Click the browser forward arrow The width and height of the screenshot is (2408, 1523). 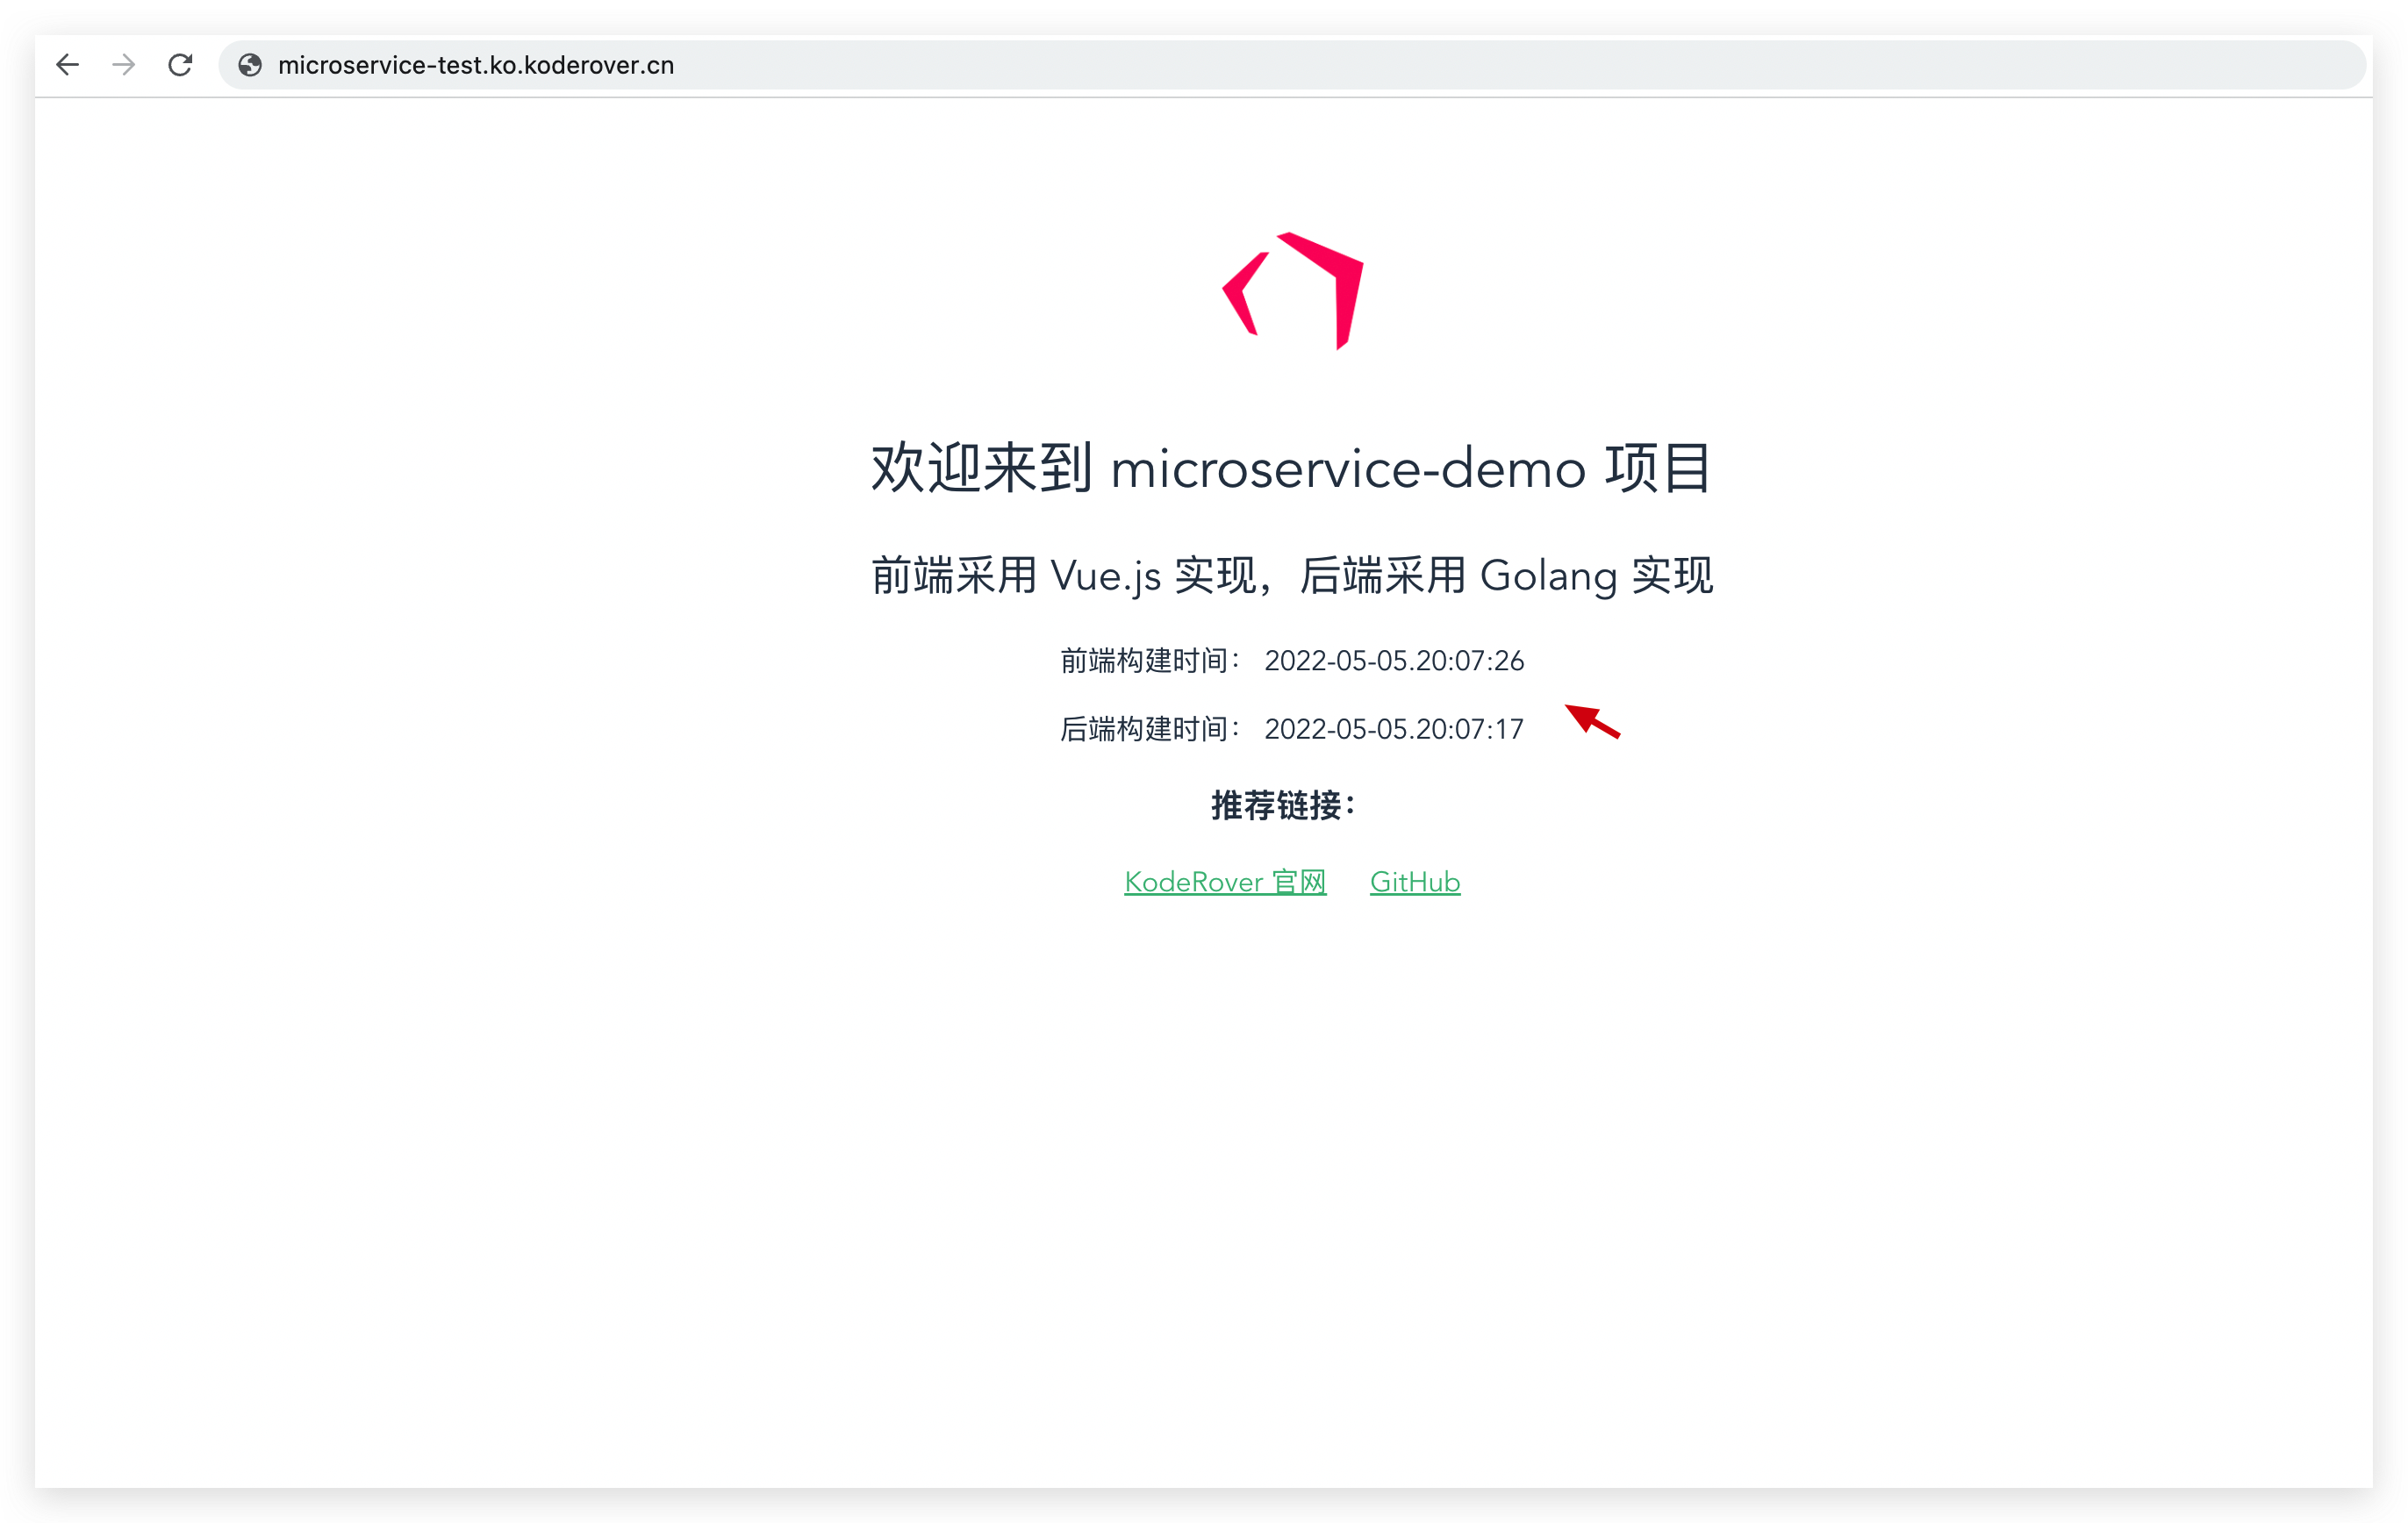pos(124,65)
